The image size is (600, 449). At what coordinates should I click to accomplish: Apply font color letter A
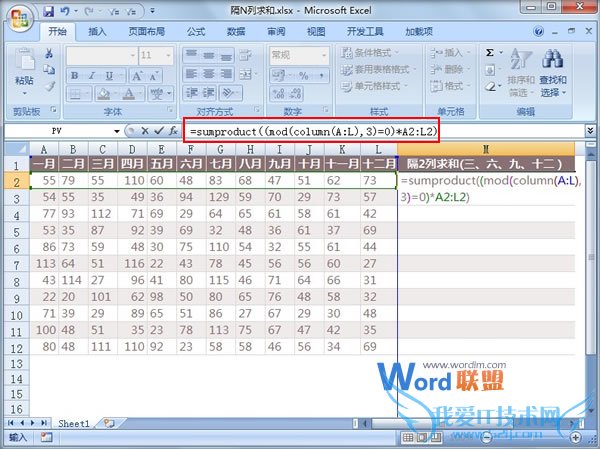[x=129, y=93]
